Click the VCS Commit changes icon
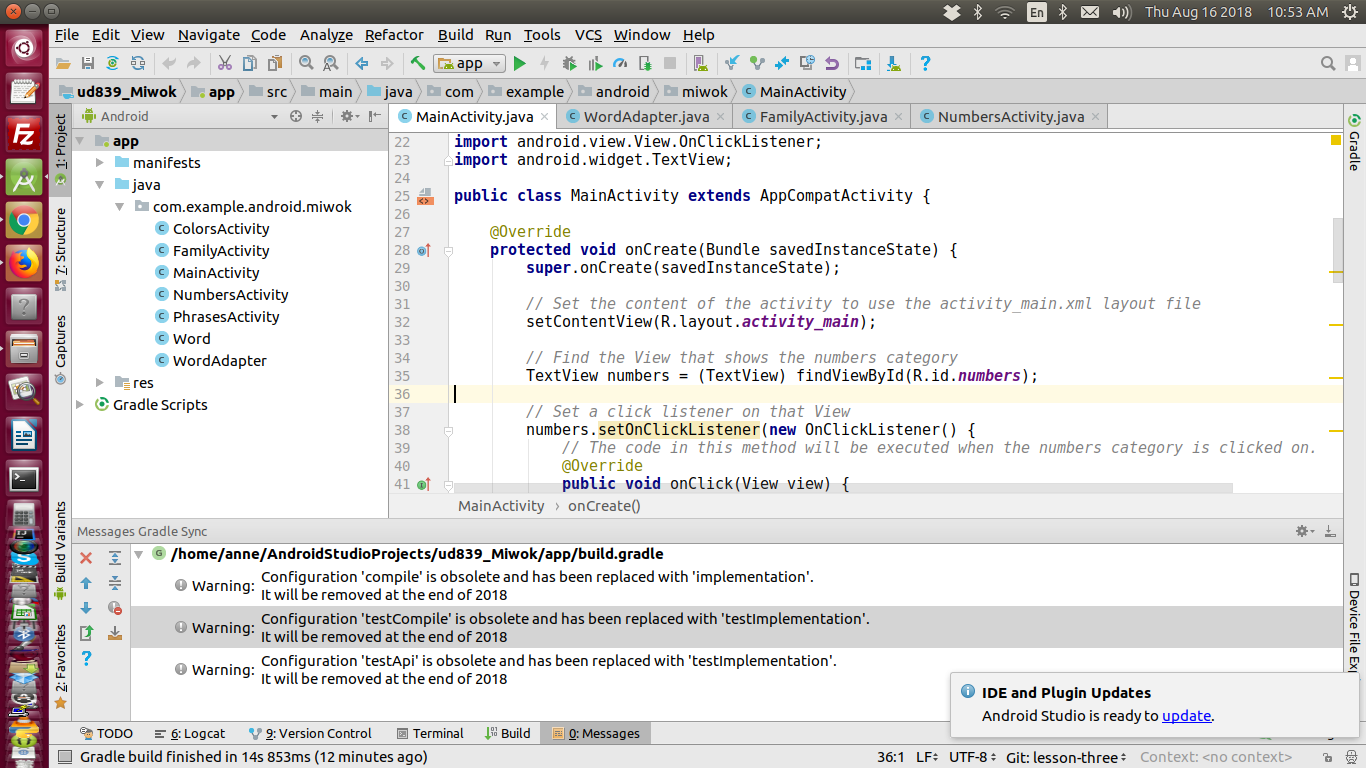Viewport: 1366px width, 768px height. point(757,63)
